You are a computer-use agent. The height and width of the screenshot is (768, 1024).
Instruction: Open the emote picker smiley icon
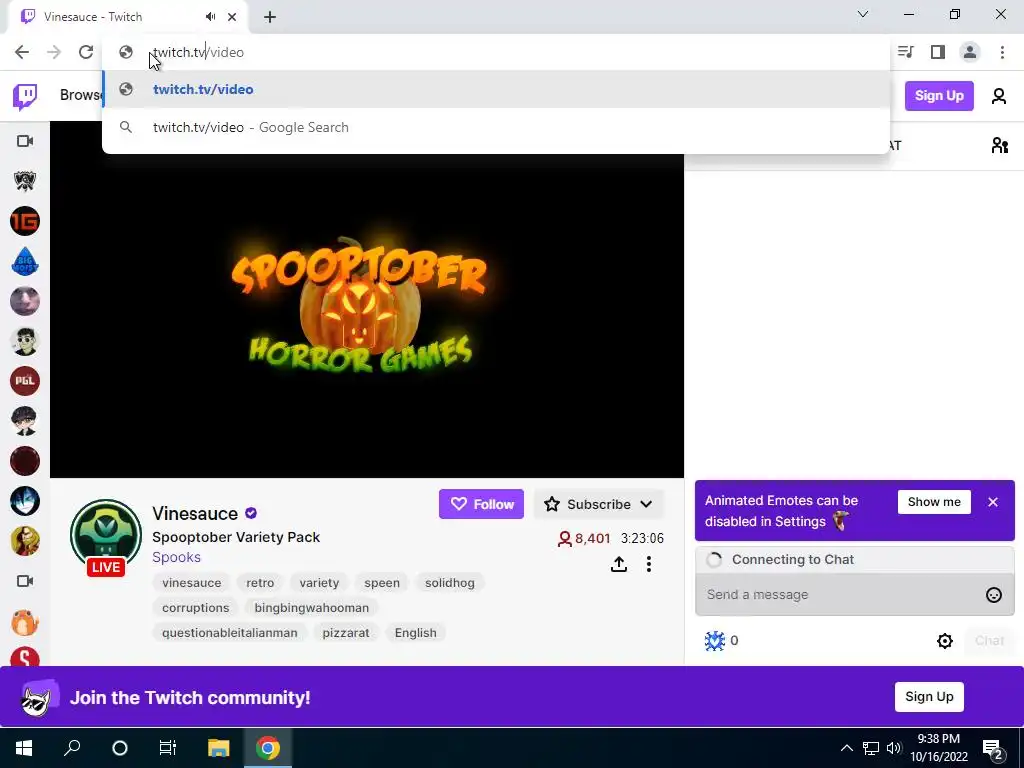click(x=993, y=594)
